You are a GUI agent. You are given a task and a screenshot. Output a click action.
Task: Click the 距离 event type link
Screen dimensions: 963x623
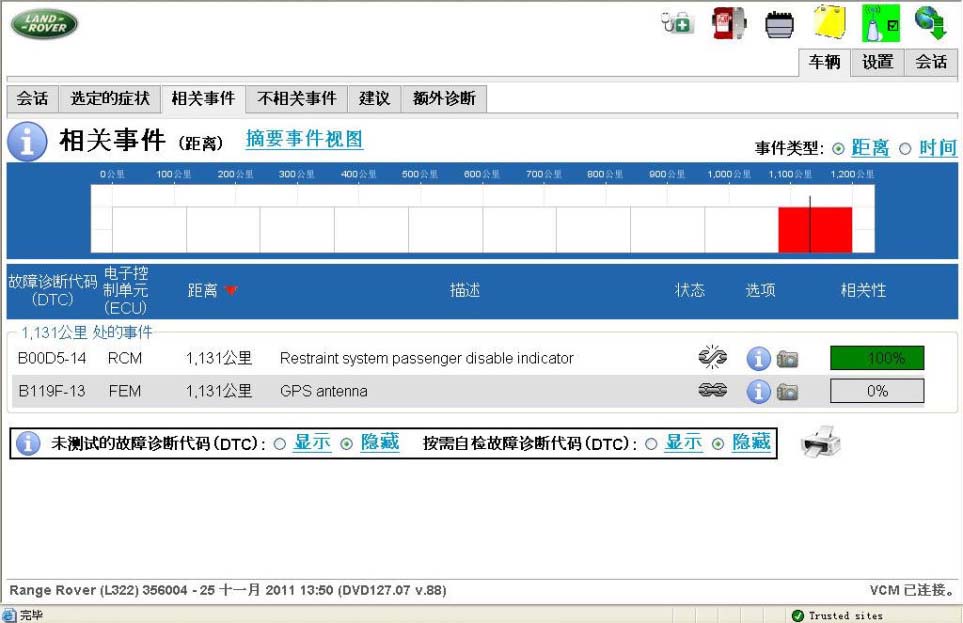tap(870, 148)
